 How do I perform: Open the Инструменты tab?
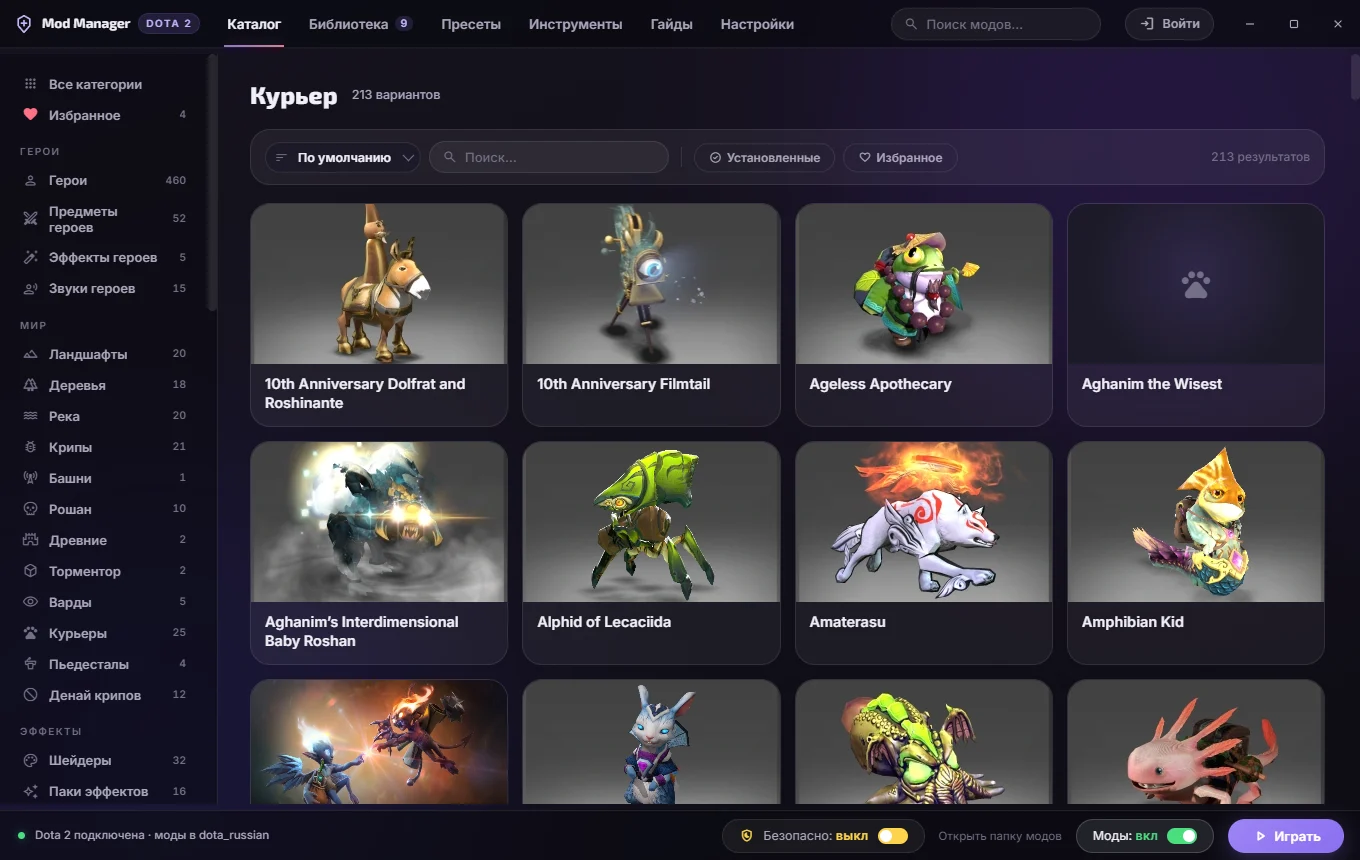(x=576, y=24)
